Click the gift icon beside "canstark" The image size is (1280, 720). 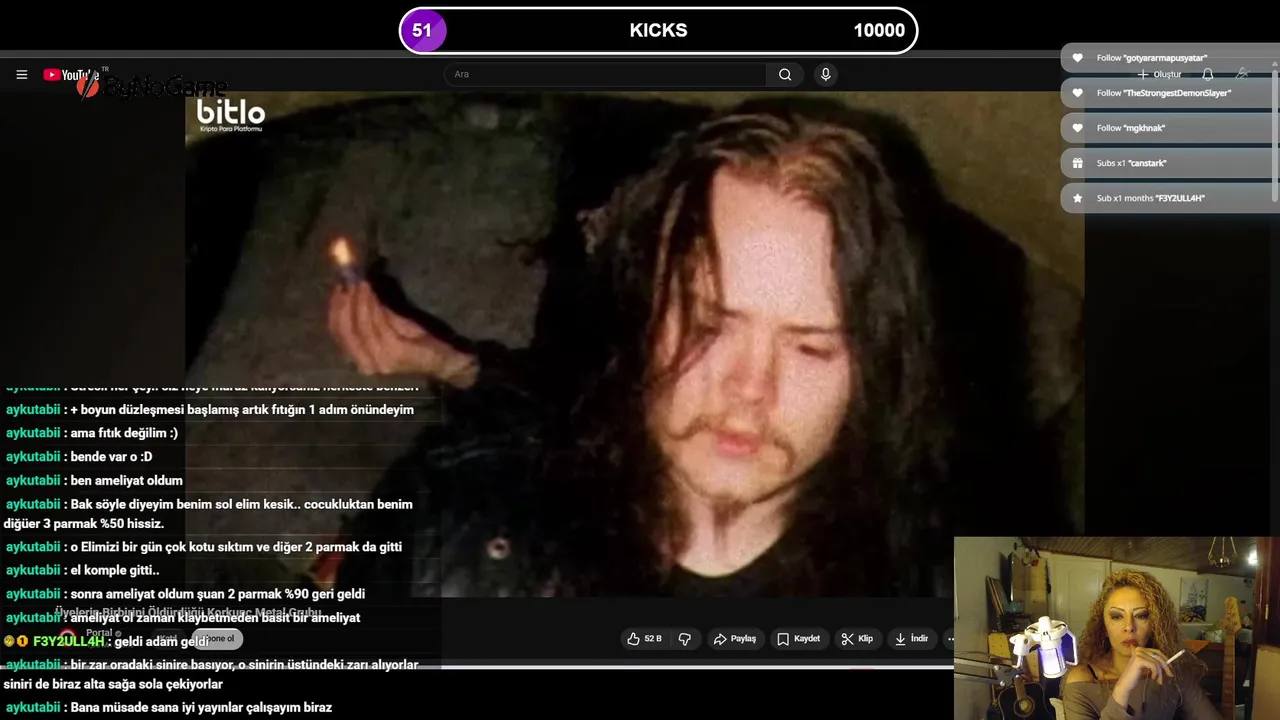[1077, 163]
